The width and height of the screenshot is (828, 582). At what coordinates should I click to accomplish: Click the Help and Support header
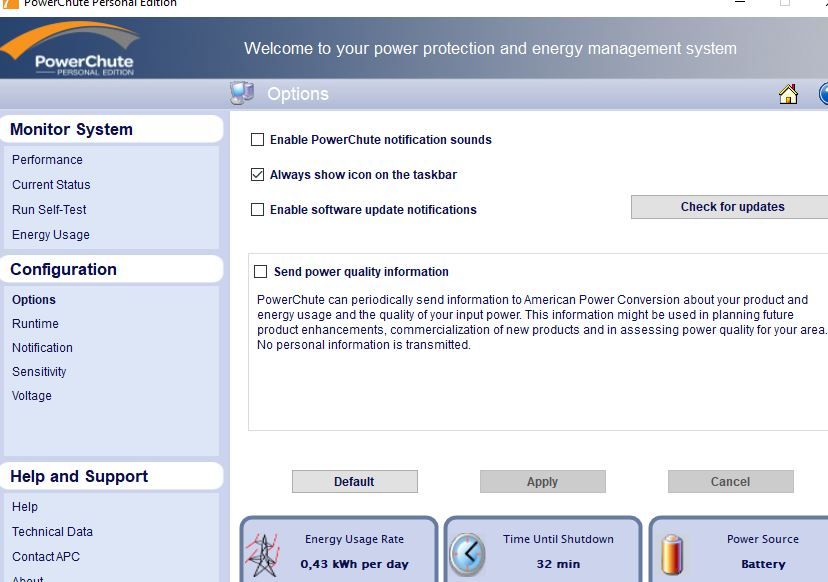(x=111, y=476)
